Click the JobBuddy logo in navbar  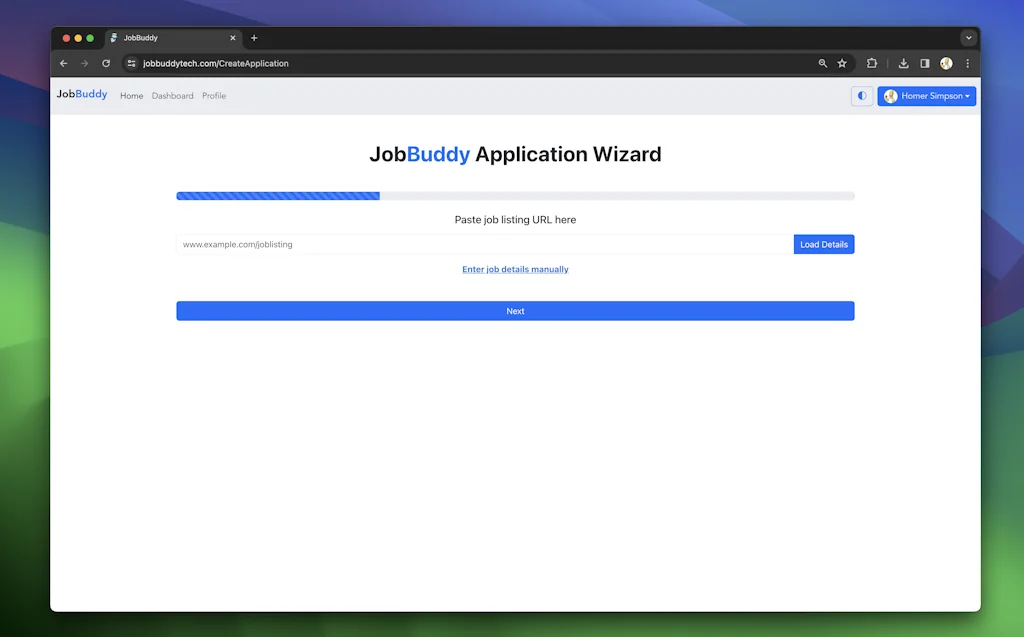(82, 95)
